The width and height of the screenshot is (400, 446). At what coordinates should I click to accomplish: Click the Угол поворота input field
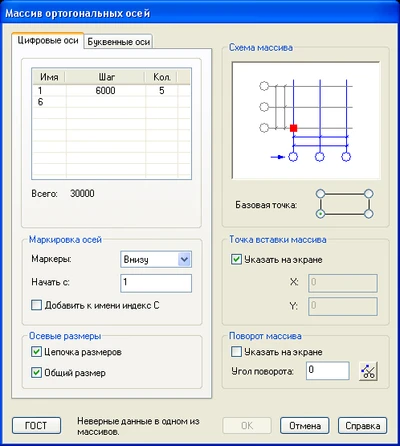click(x=328, y=371)
